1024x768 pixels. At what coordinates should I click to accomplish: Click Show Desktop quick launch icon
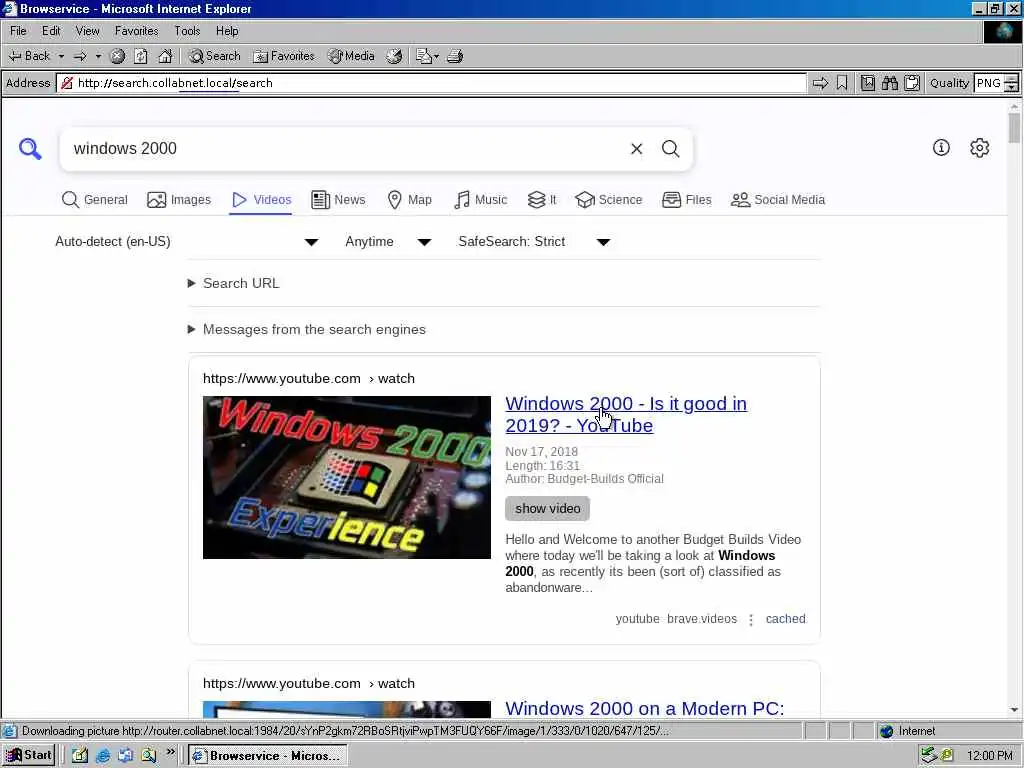80,756
